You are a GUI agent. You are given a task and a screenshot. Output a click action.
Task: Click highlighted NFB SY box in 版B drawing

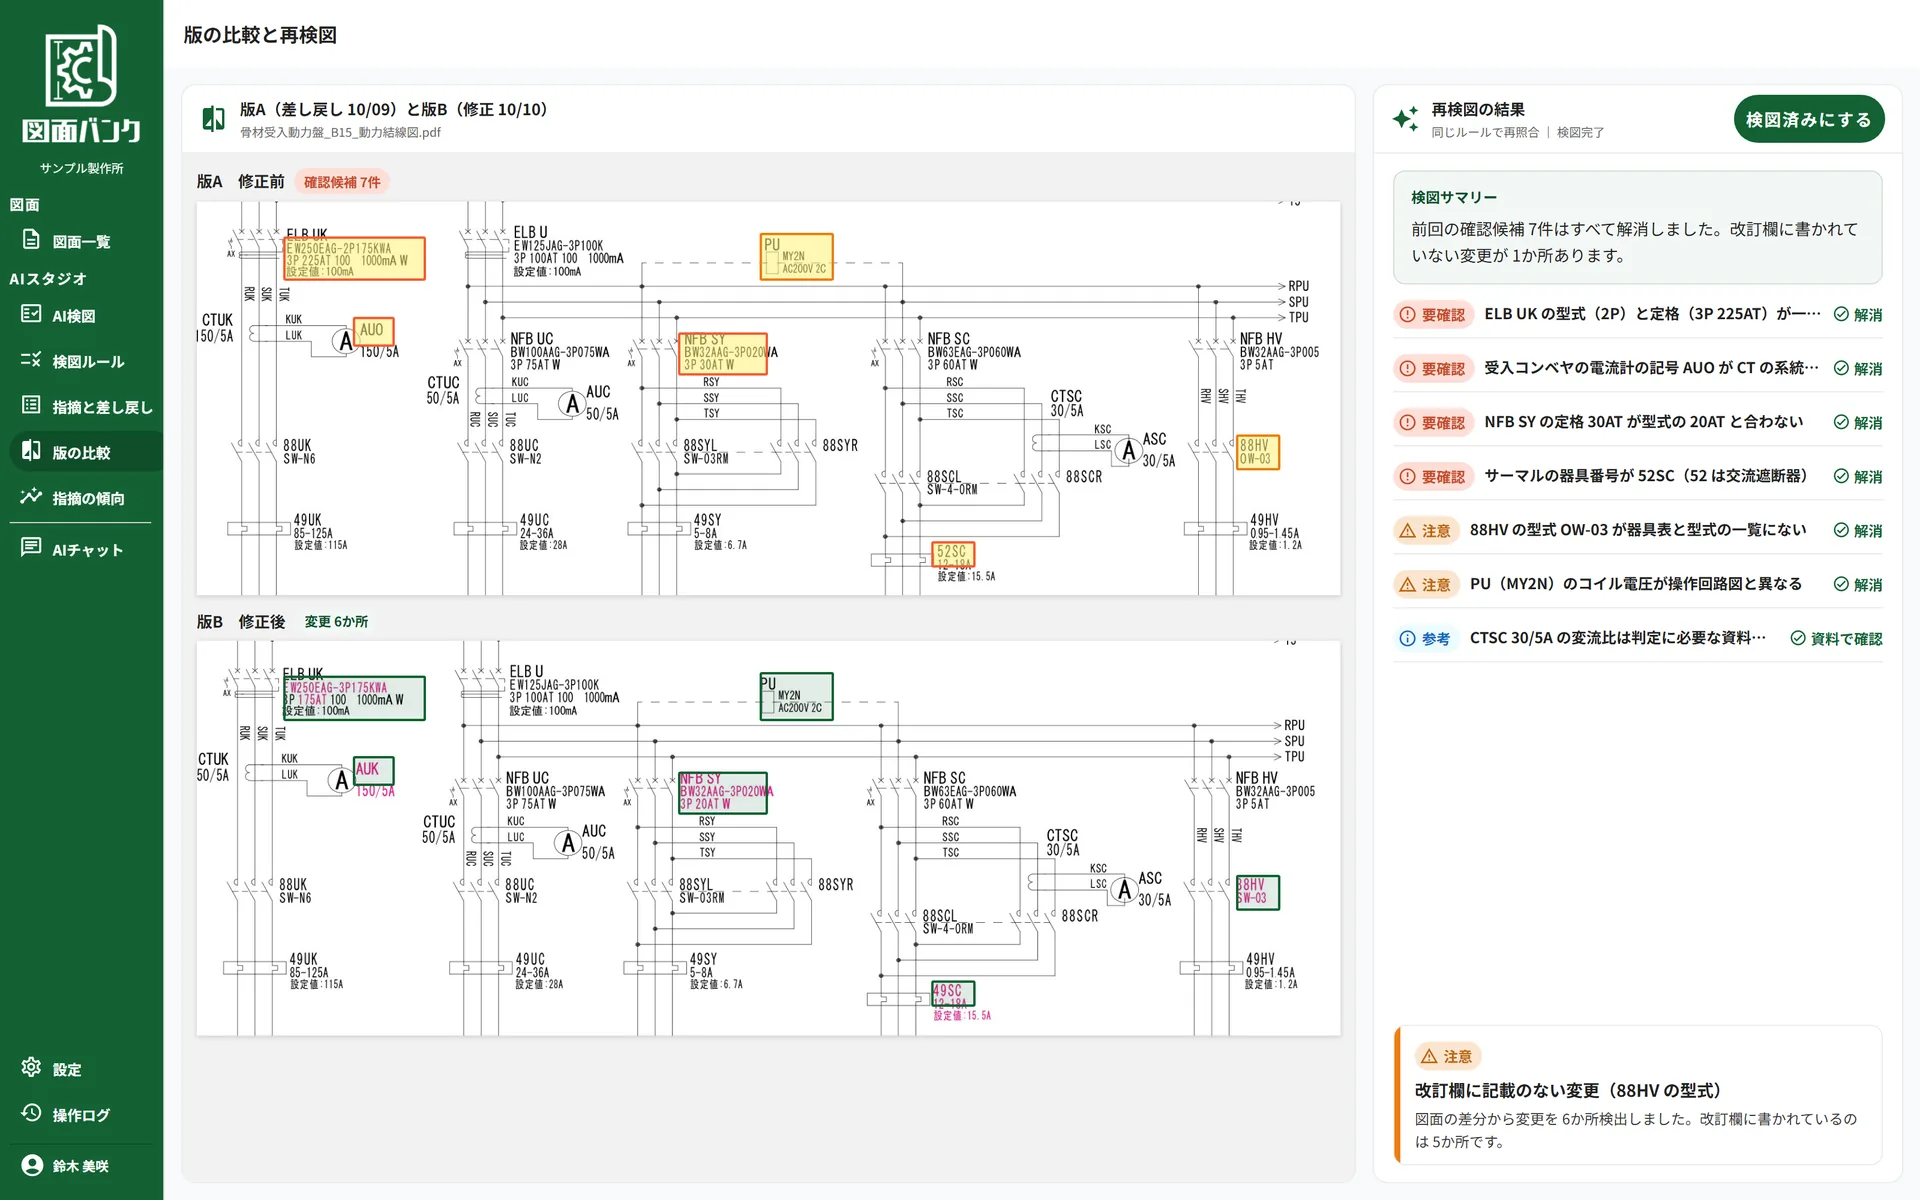(x=723, y=792)
